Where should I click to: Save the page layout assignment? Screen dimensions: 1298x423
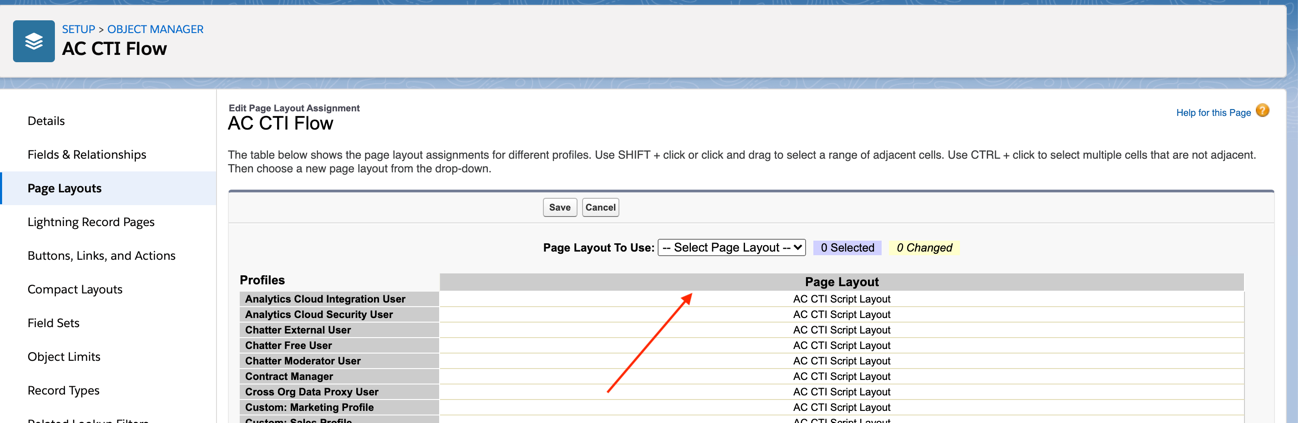560,208
